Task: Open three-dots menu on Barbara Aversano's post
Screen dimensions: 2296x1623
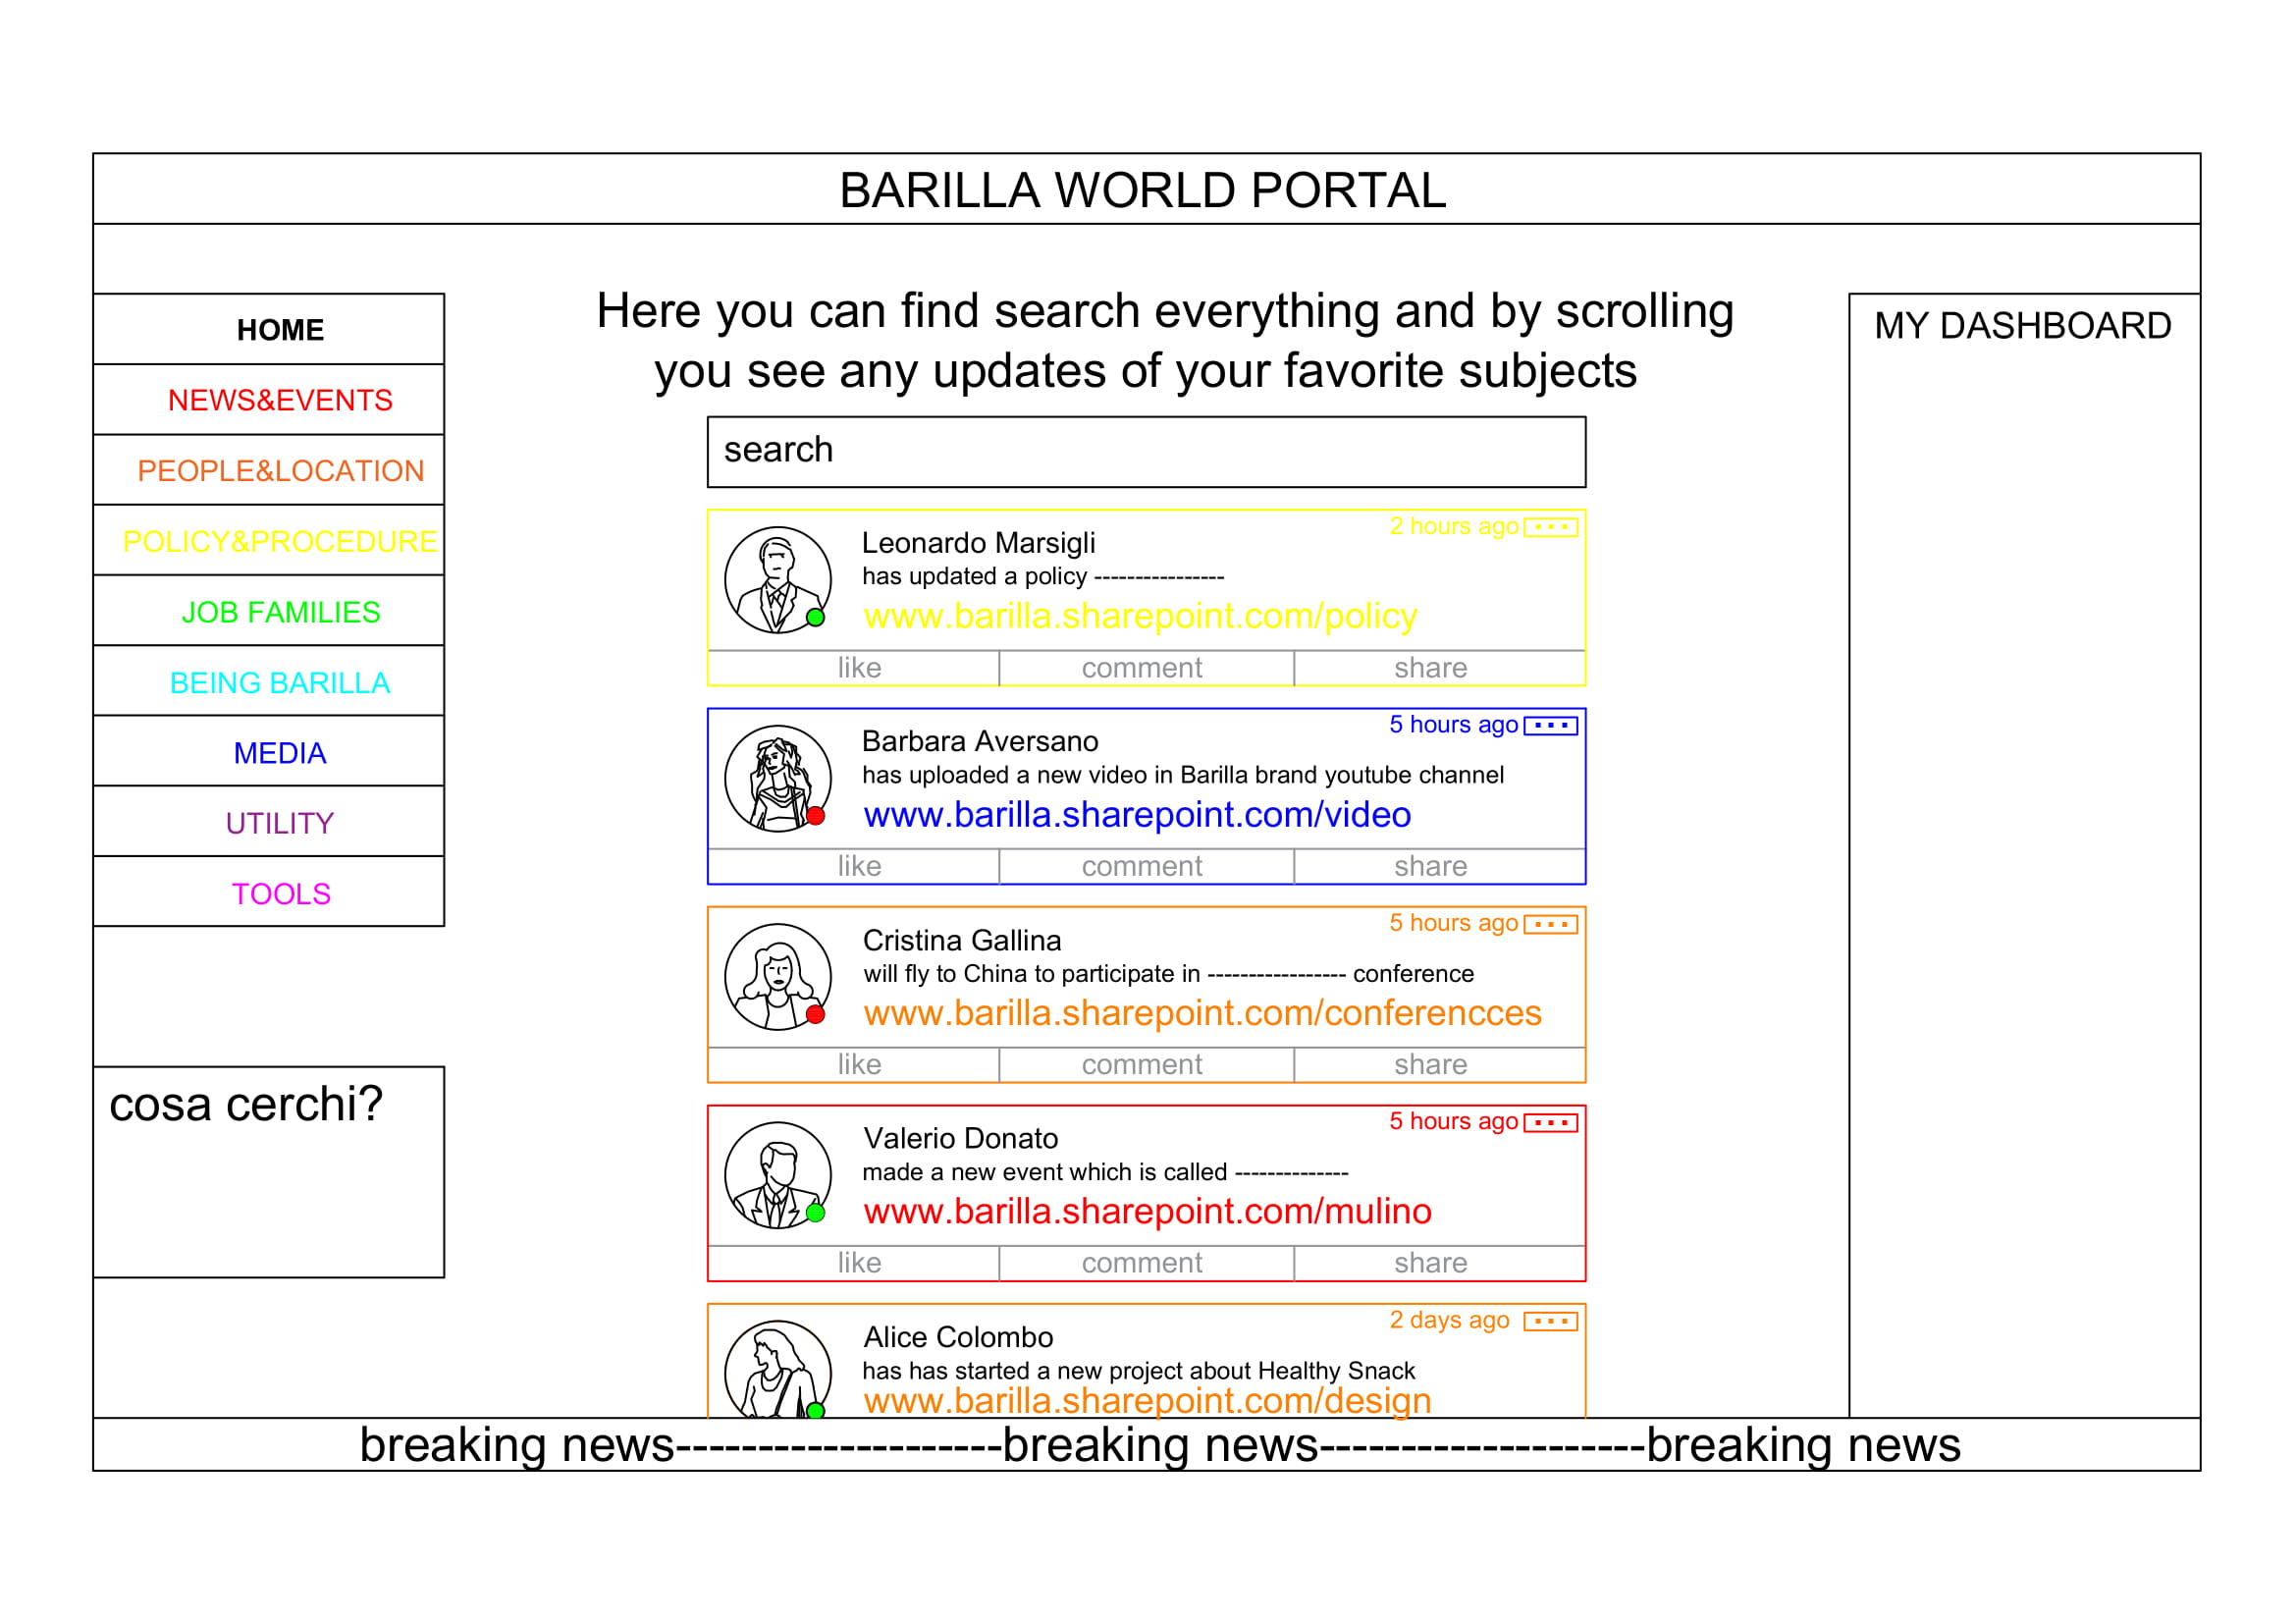Action: 1550,725
